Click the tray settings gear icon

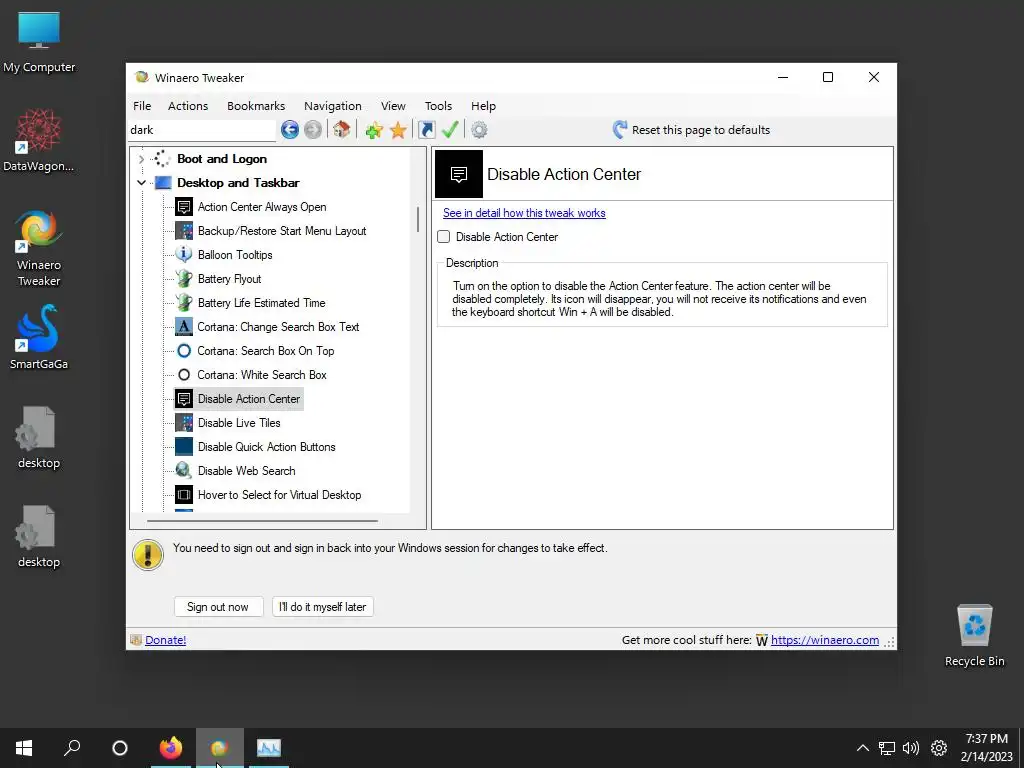point(938,748)
